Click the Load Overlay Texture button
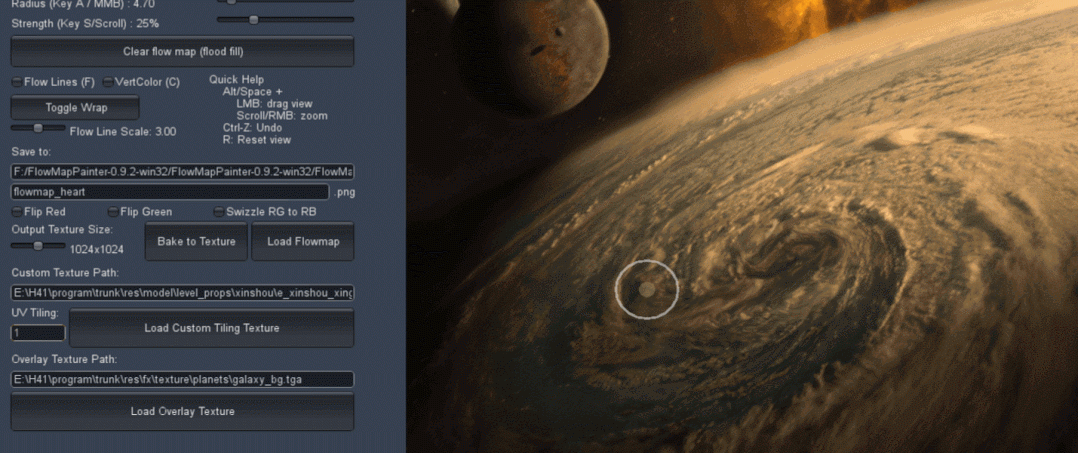 click(x=182, y=411)
